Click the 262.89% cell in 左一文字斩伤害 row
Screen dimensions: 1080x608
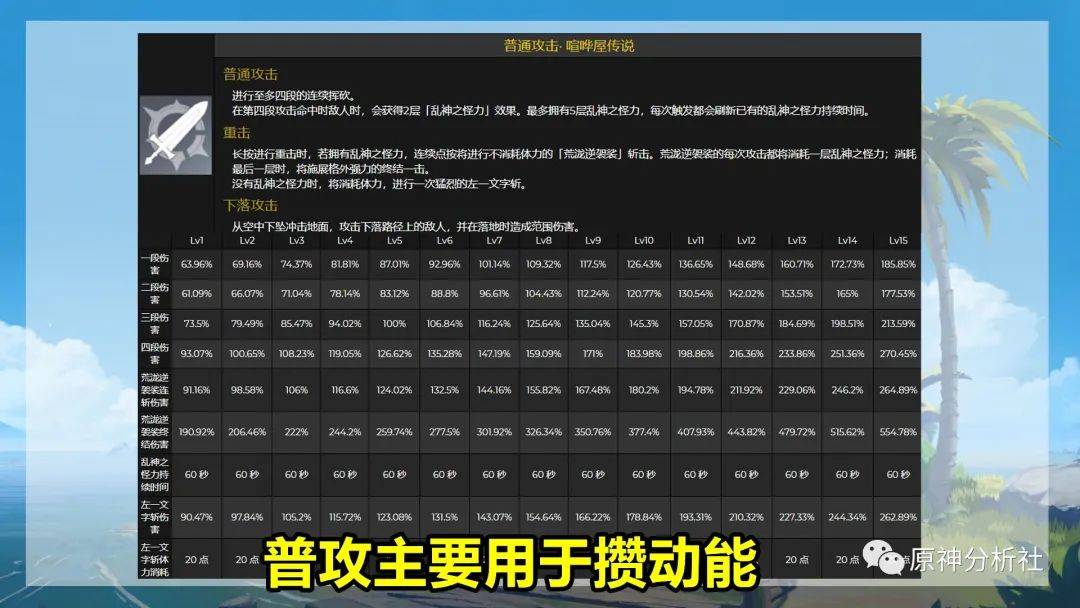click(x=898, y=517)
